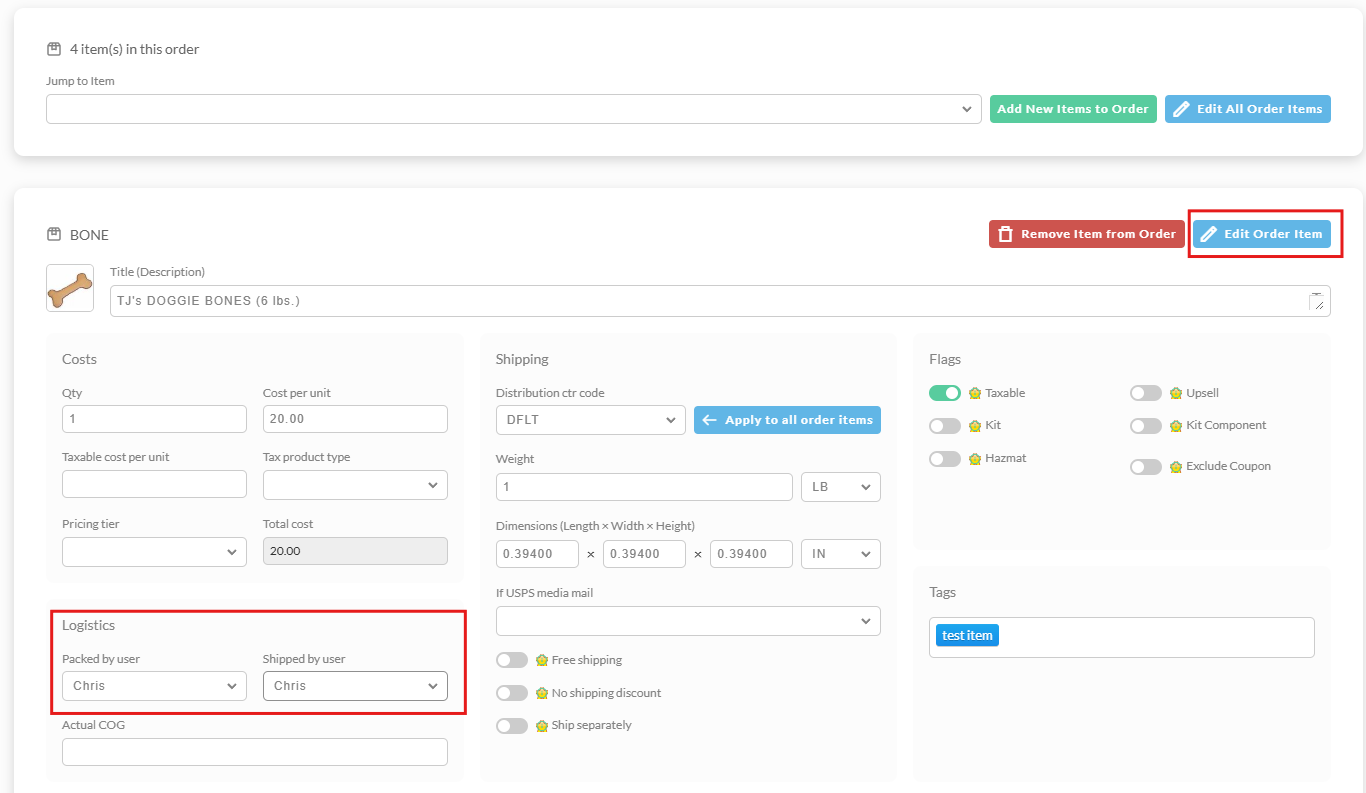
Task: Click the 'test item' tag
Action: (x=967, y=635)
